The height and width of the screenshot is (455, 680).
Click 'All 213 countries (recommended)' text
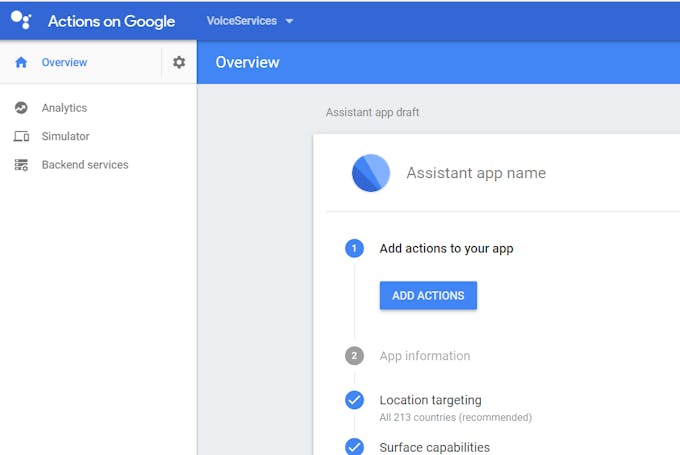click(x=455, y=417)
